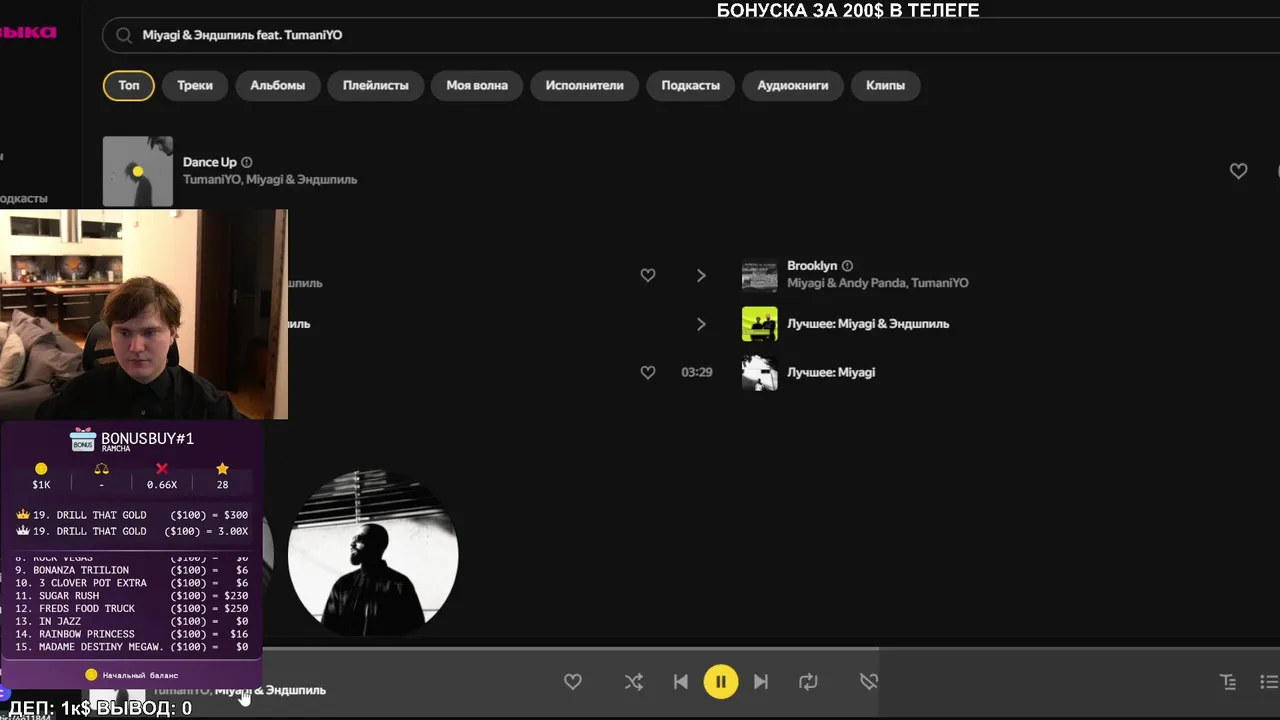Click the RAINBOW PRINCESS row
Viewport: 1280px width, 720px height.
click(x=131, y=635)
